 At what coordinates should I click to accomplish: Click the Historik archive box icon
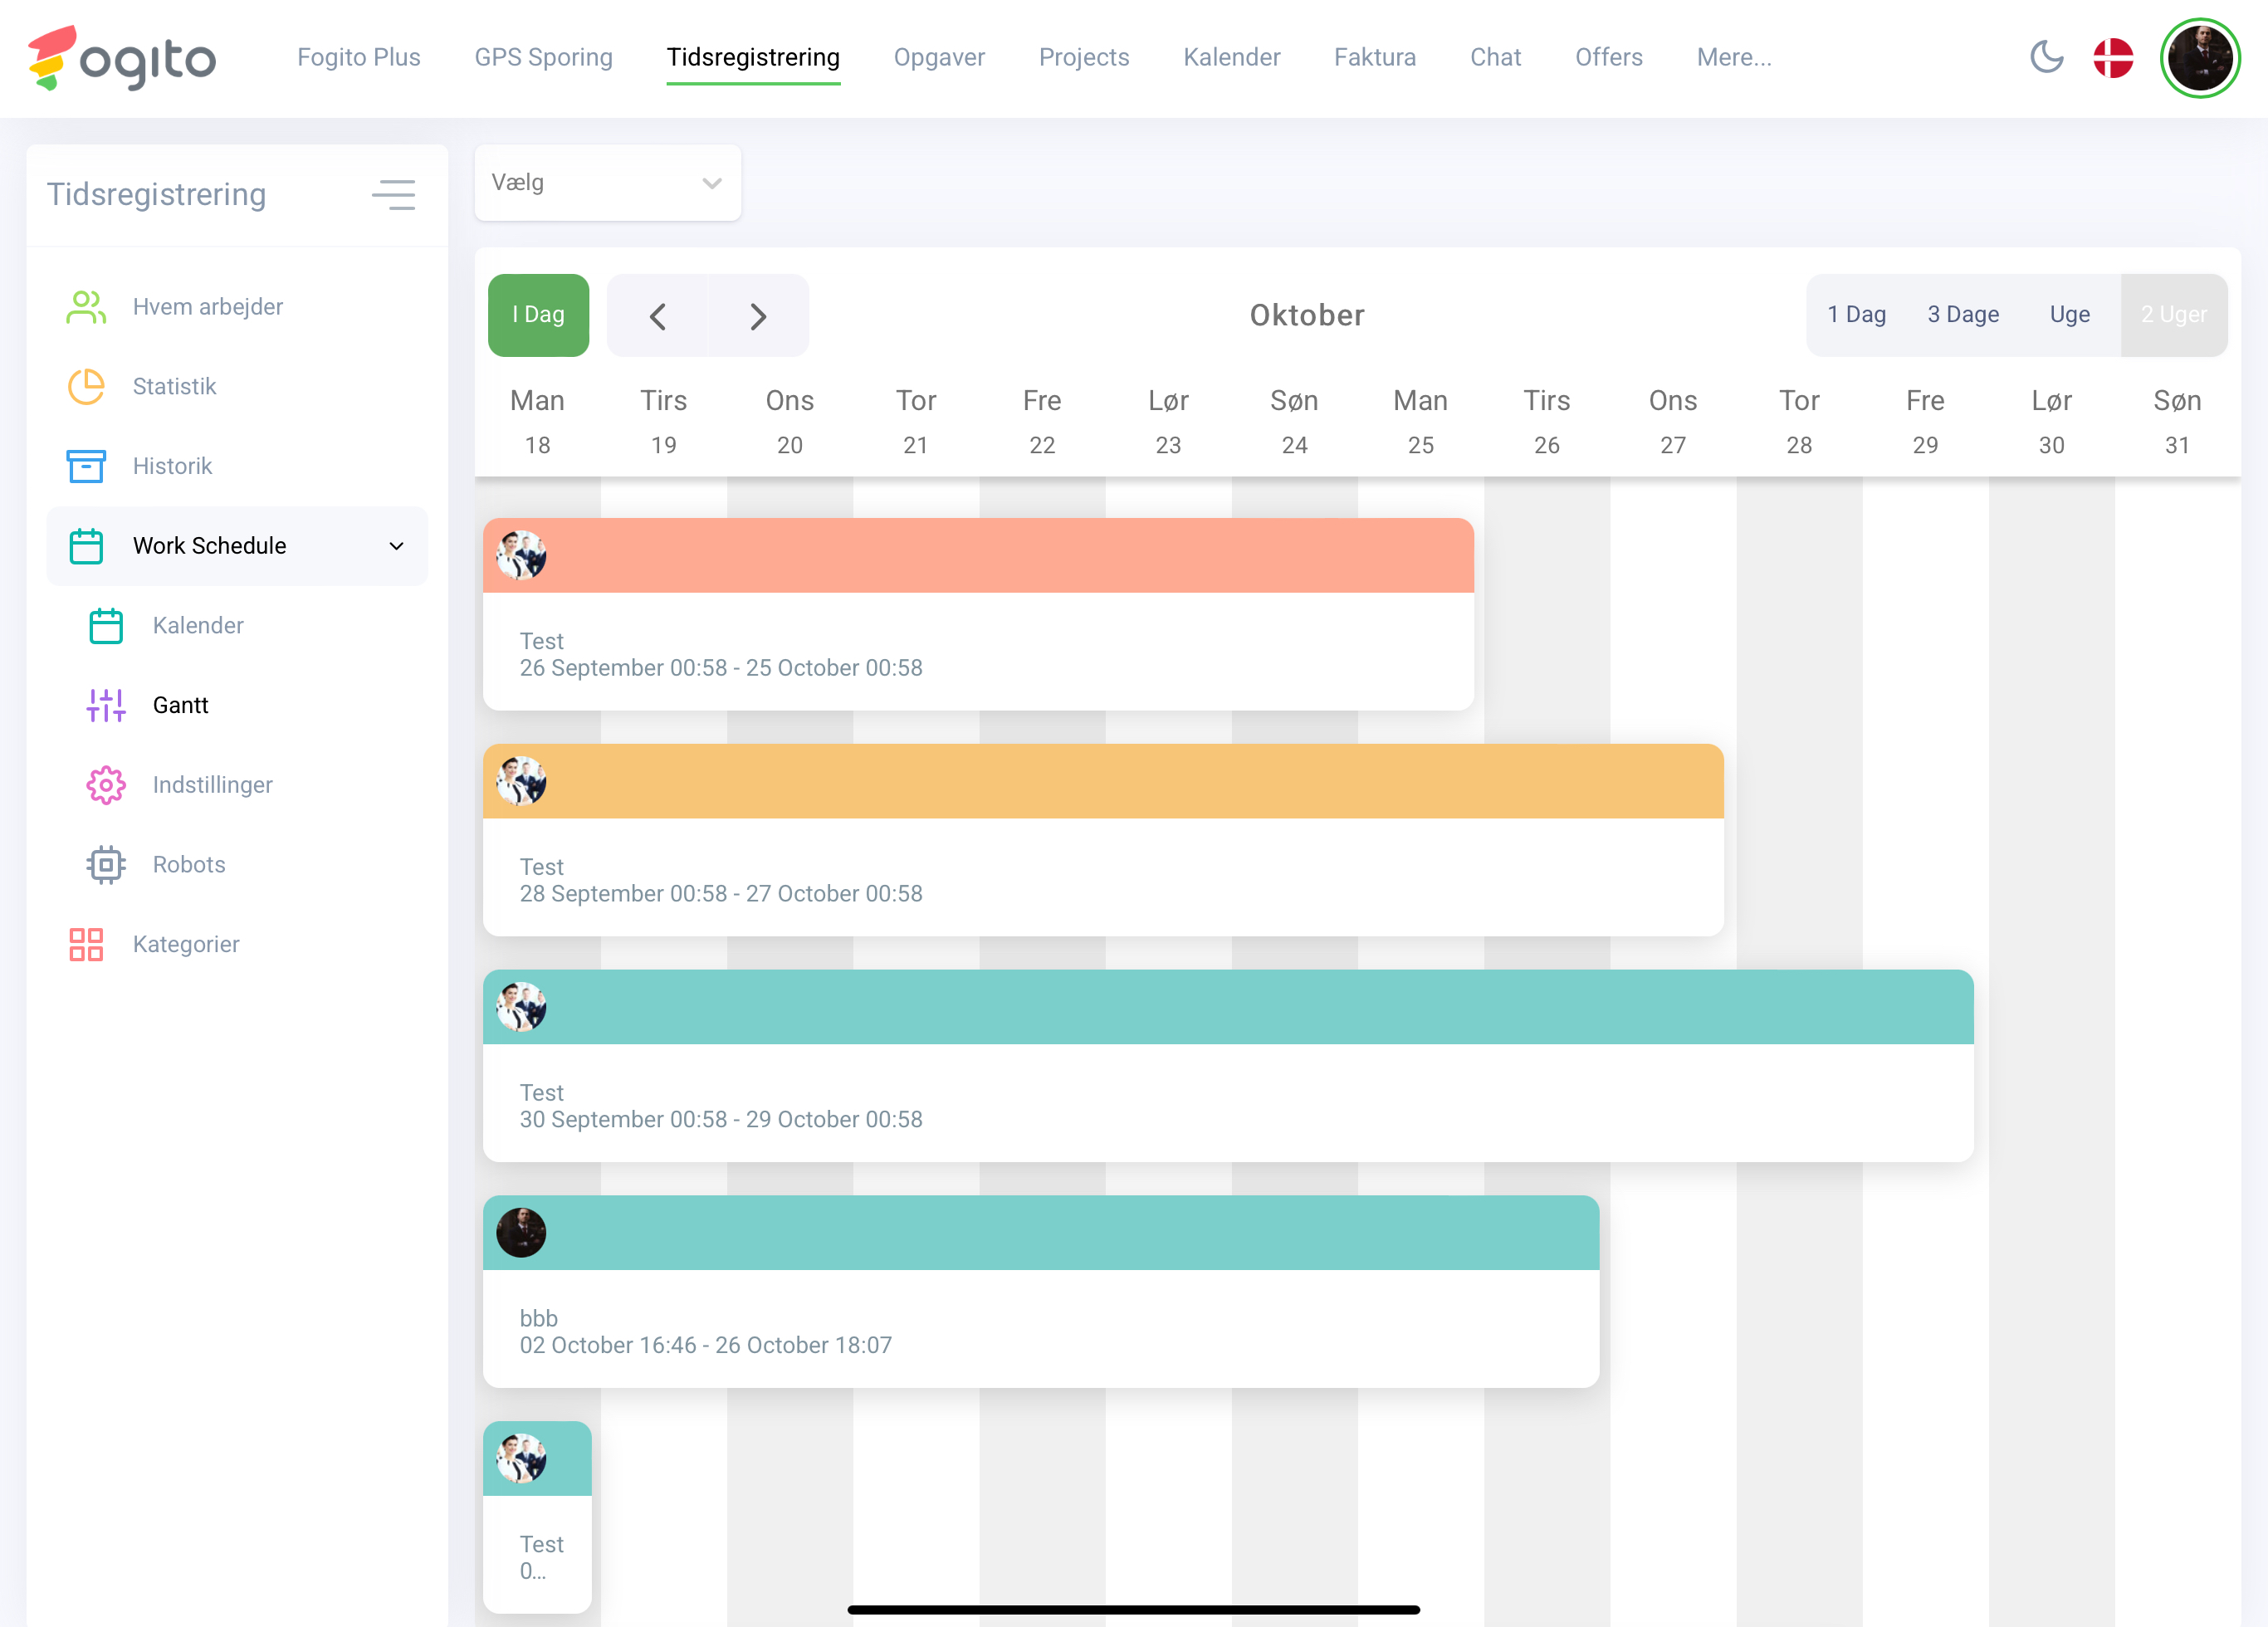pos(86,466)
